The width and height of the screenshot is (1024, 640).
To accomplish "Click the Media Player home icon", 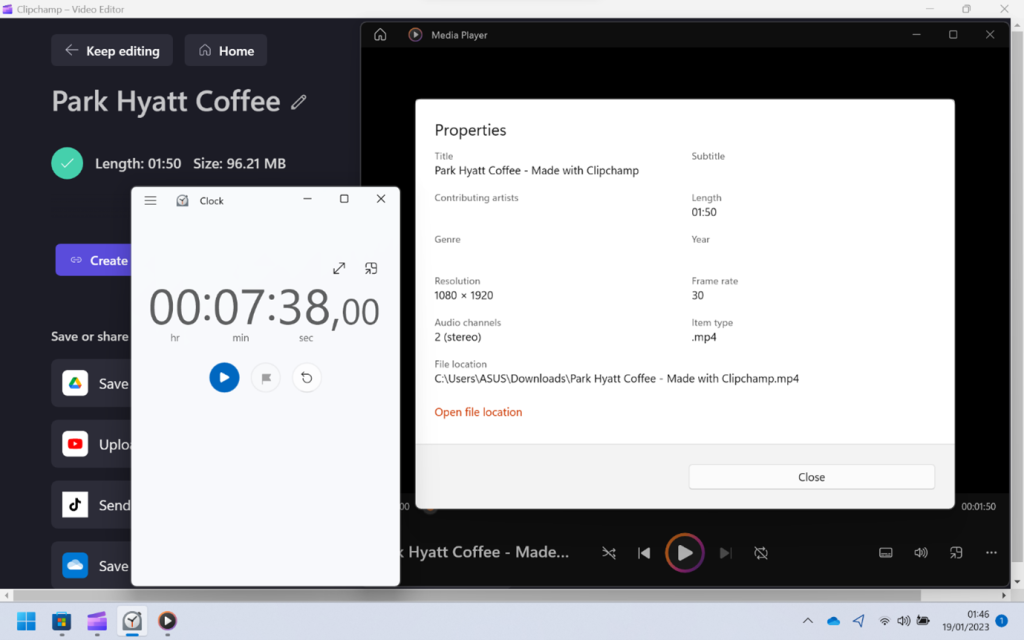I will click(x=380, y=35).
